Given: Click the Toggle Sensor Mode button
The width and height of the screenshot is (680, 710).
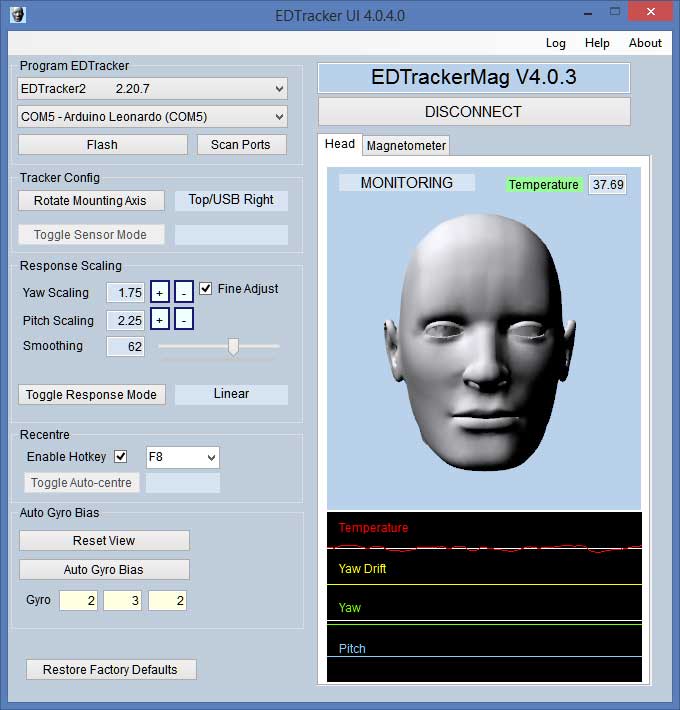Looking at the screenshot, I should tap(91, 235).
